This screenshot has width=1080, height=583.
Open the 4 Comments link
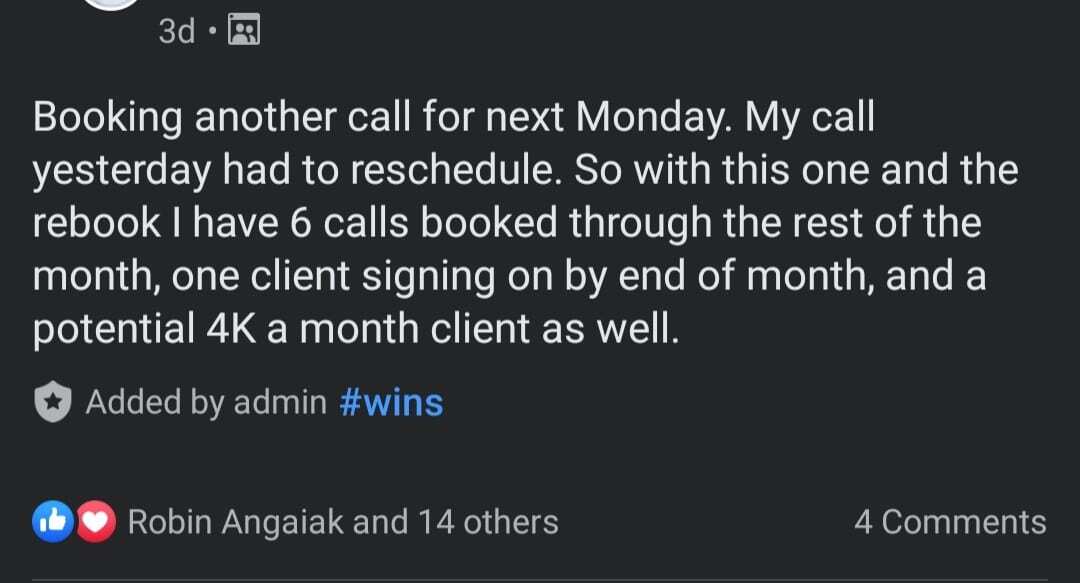(951, 522)
